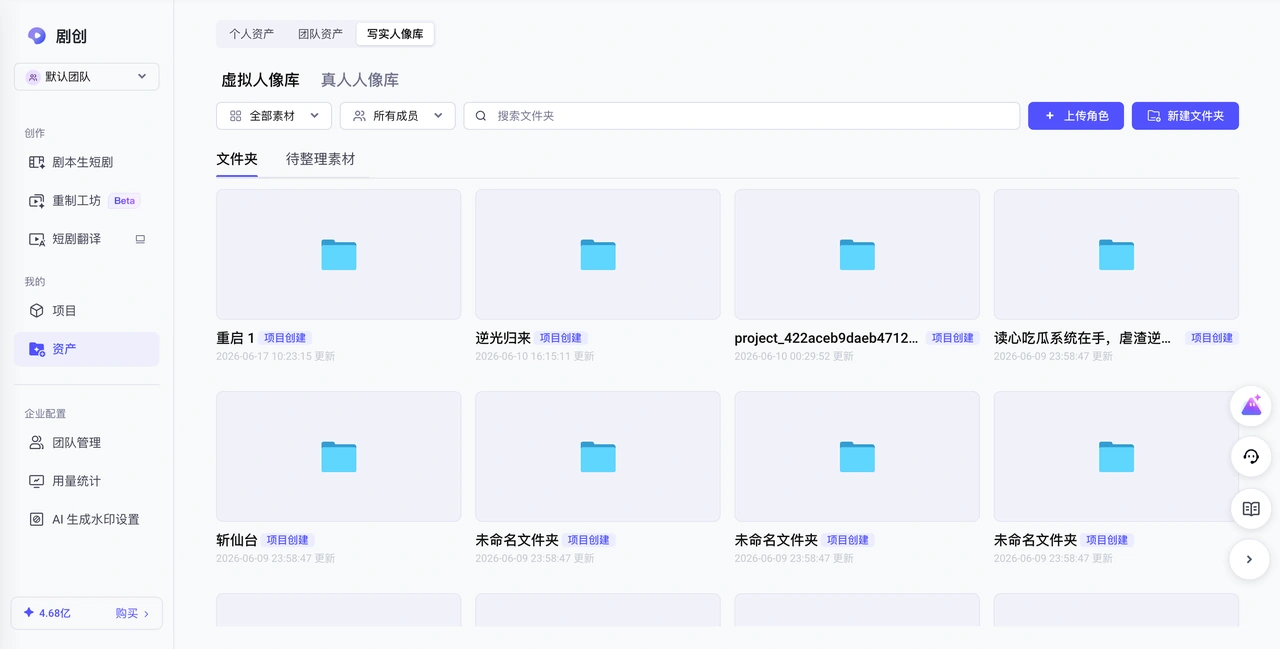
Task: Open the 默认团队 team dropdown
Action: pyautogui.click(x=87, y=76)
